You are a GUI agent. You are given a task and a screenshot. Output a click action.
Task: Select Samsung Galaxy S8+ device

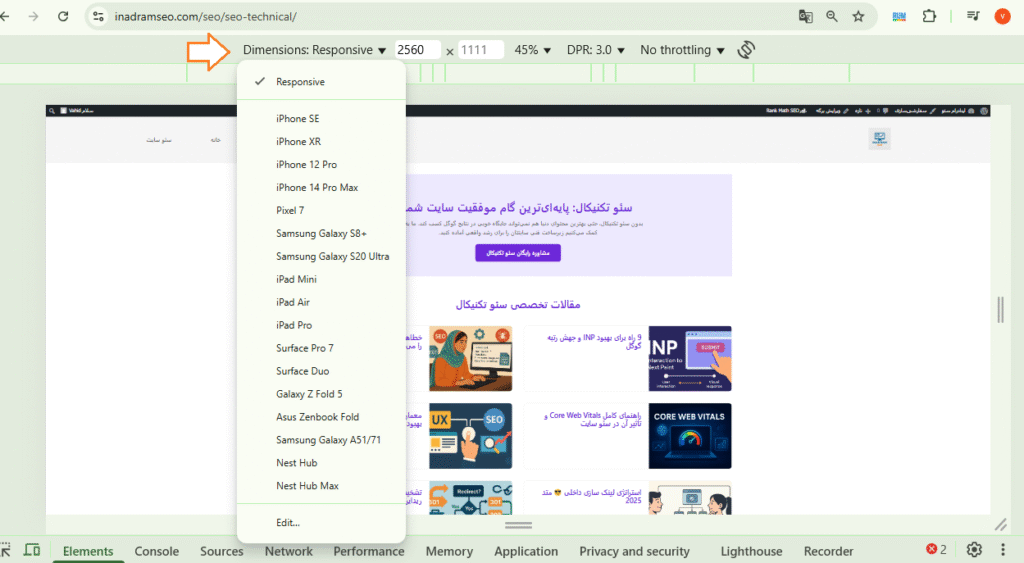(x=321, y=233)
